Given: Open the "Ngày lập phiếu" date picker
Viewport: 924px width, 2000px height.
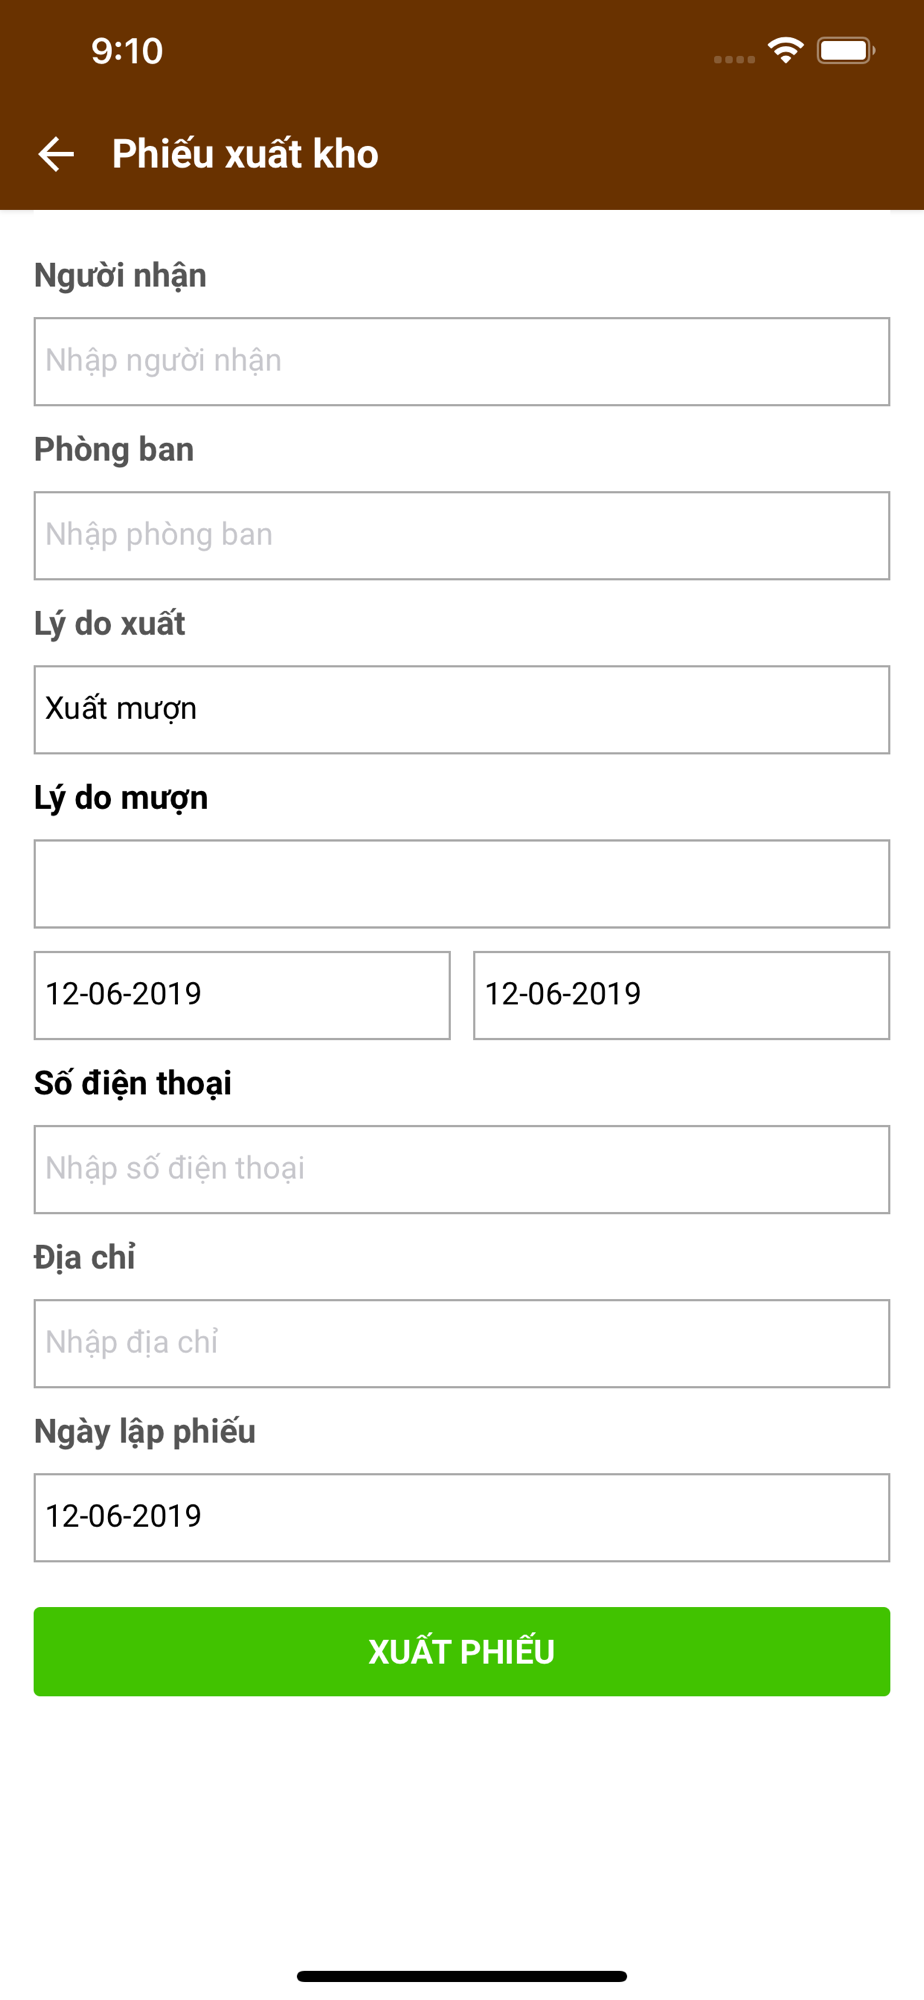Looking at the screenshot, I should pyautogui.click(x=462, y=1517).
